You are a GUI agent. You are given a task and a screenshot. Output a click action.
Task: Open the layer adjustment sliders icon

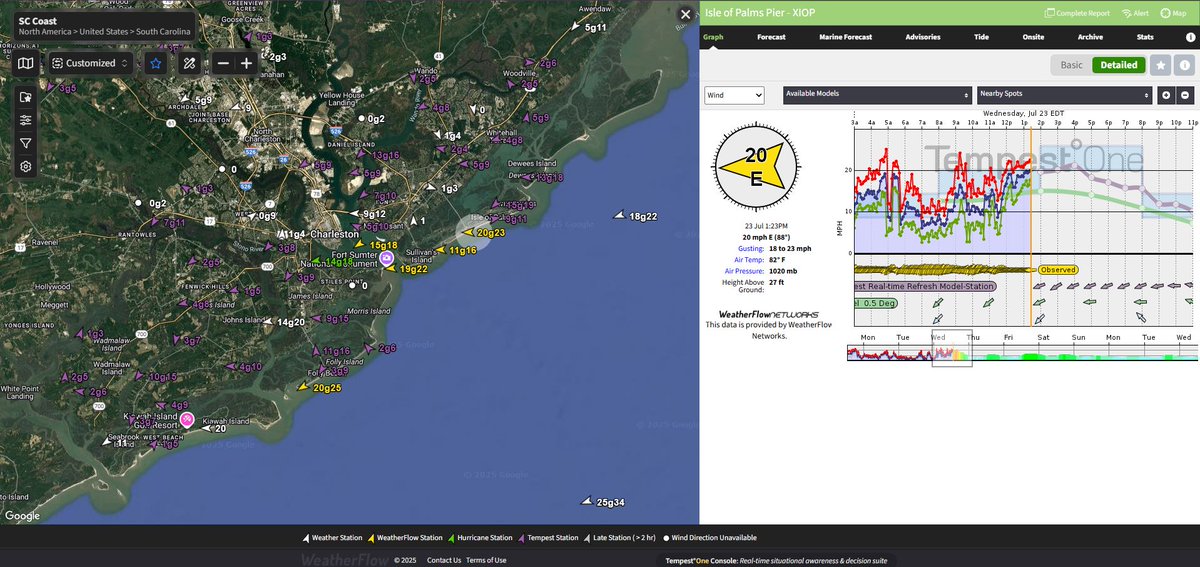[26, 120]
